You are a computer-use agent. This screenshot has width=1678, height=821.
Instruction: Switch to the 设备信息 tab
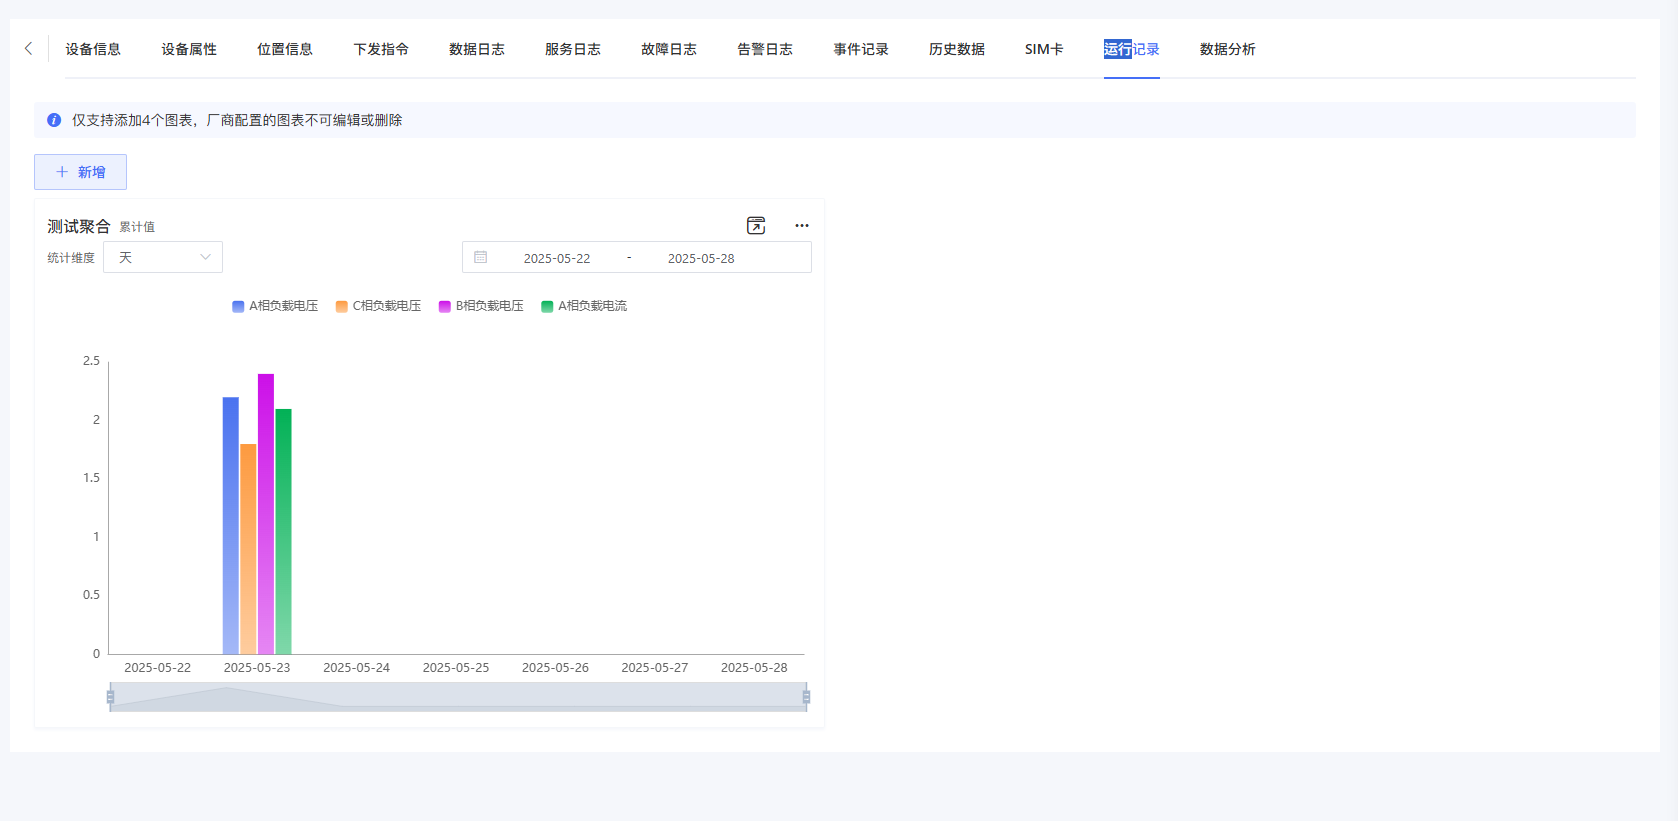click(93, 49)
